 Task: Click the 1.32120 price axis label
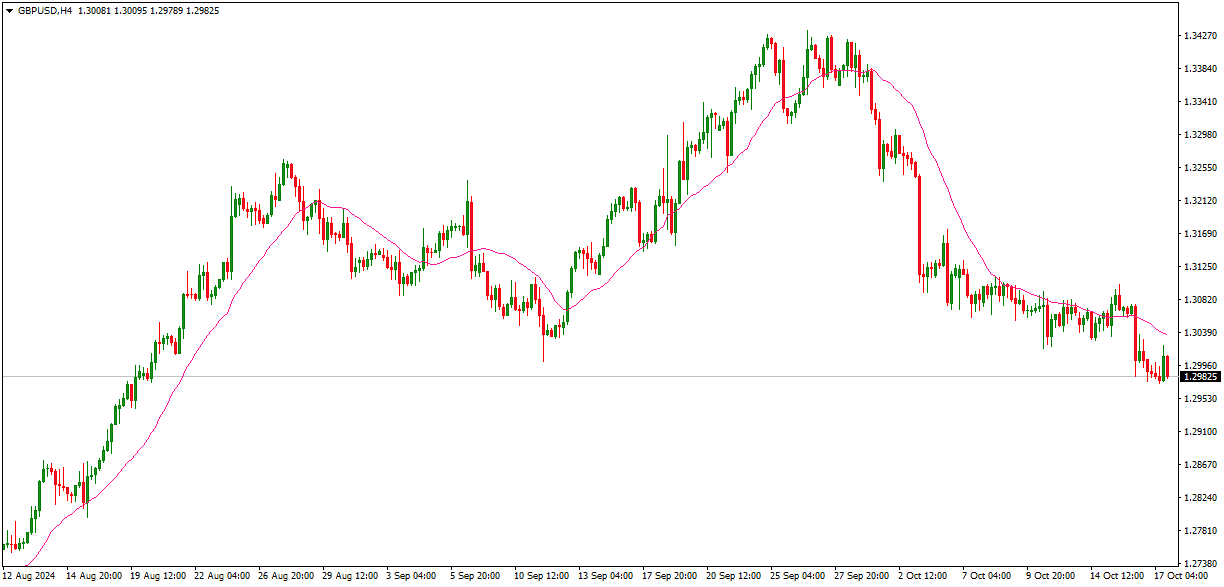pyautogui.click(x=1199, y=201)
